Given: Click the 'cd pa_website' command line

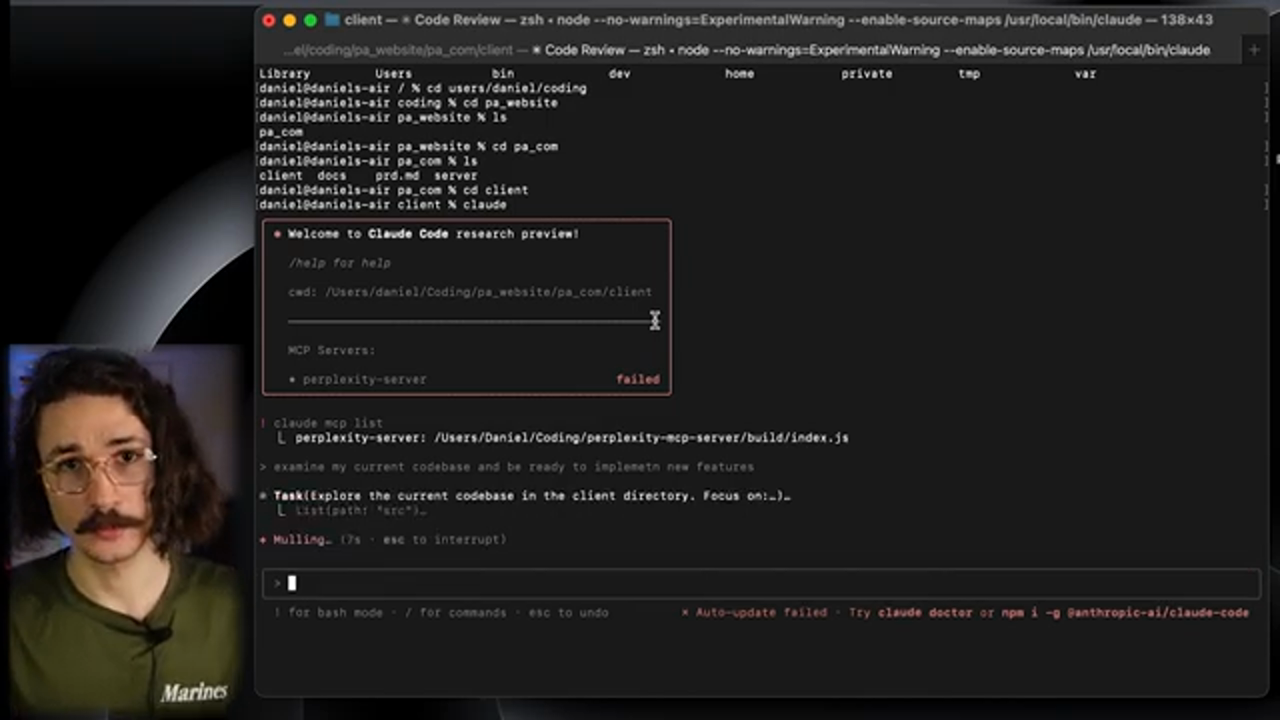Looking at the screenshot, I should [408, 103].
